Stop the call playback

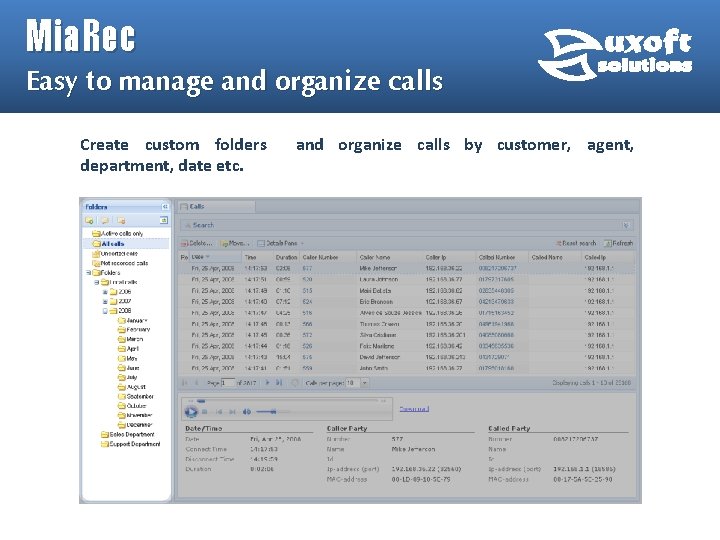point(205,412)
